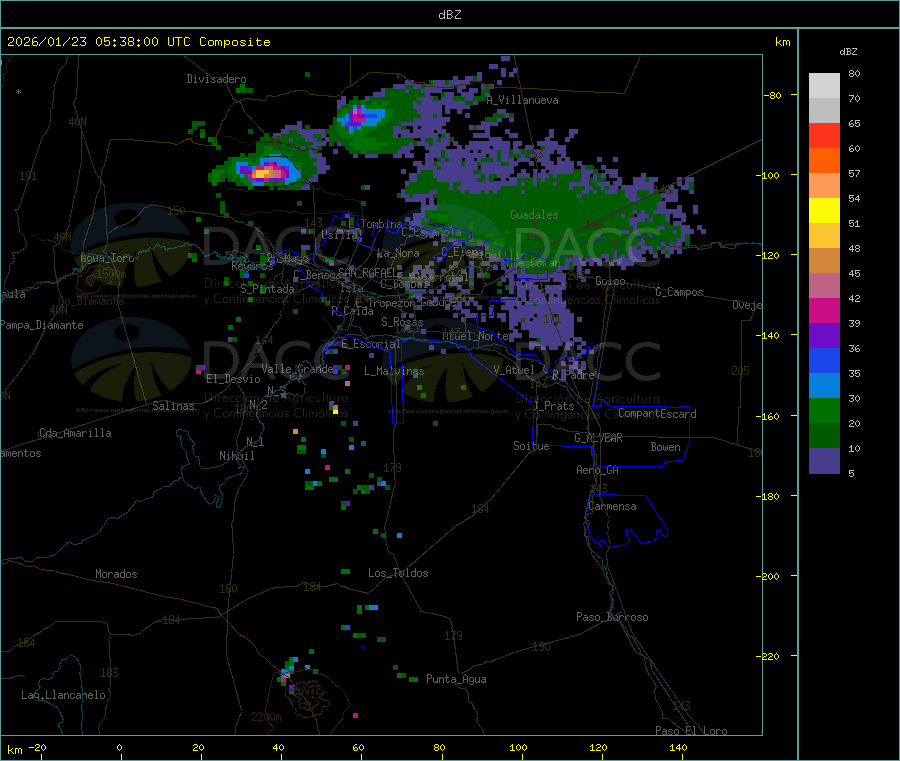Click the '-160' km tick on right axis

(768, 416)
